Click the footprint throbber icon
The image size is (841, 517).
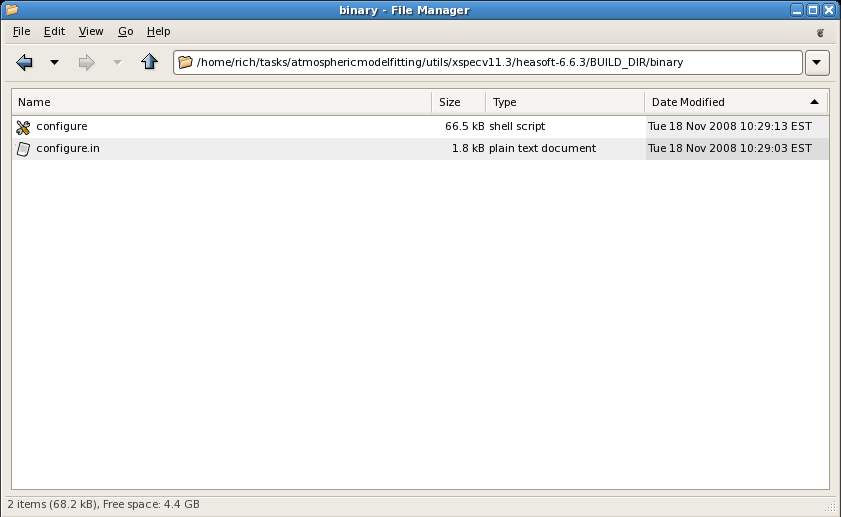pos(821,32)
